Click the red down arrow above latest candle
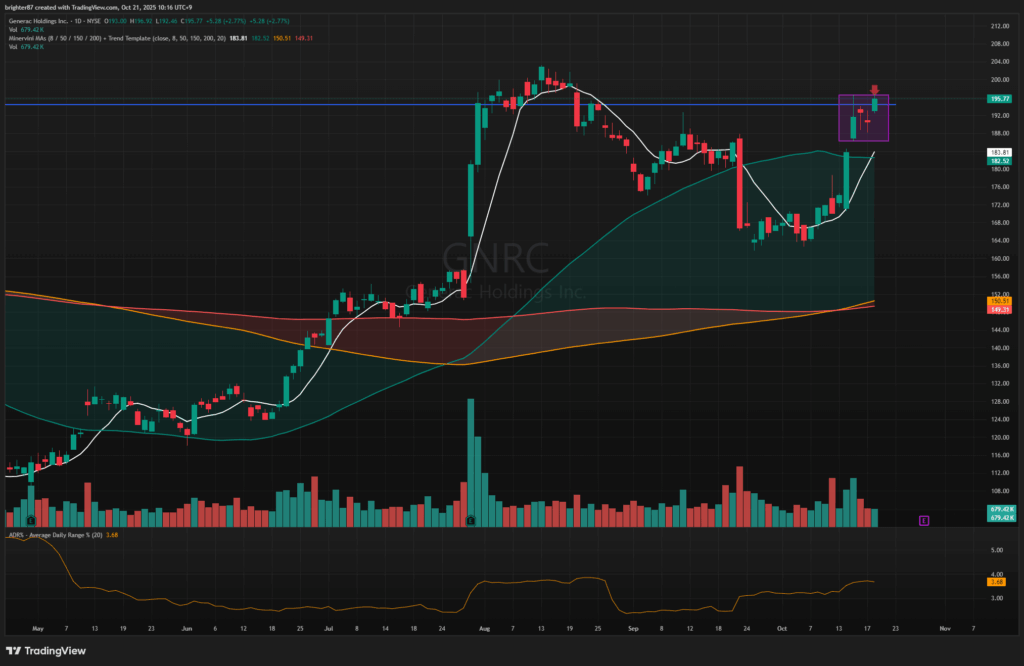Screen dimensions: 1024x666 875,90
